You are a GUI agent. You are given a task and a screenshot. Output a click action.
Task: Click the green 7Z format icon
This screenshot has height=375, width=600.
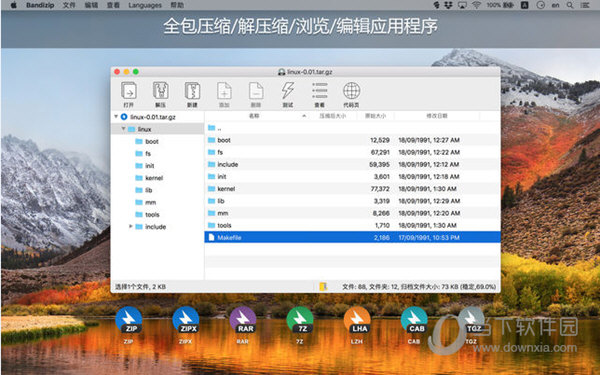tap(300, 320)
